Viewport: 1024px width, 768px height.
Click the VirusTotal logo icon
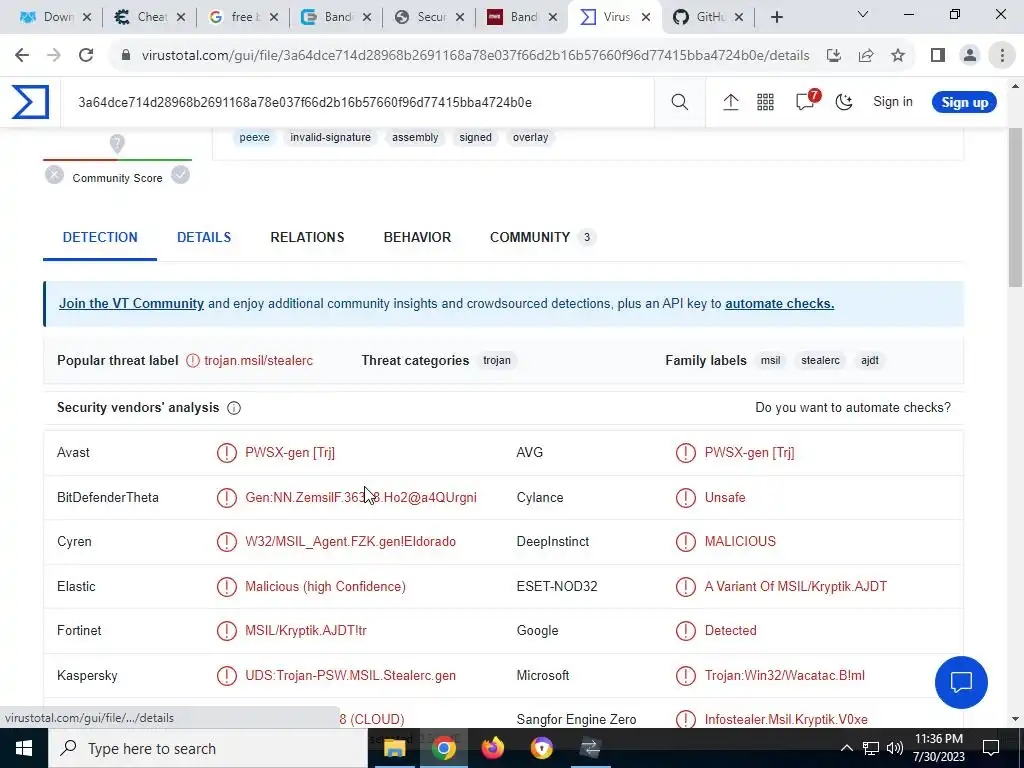click(30, 102)
